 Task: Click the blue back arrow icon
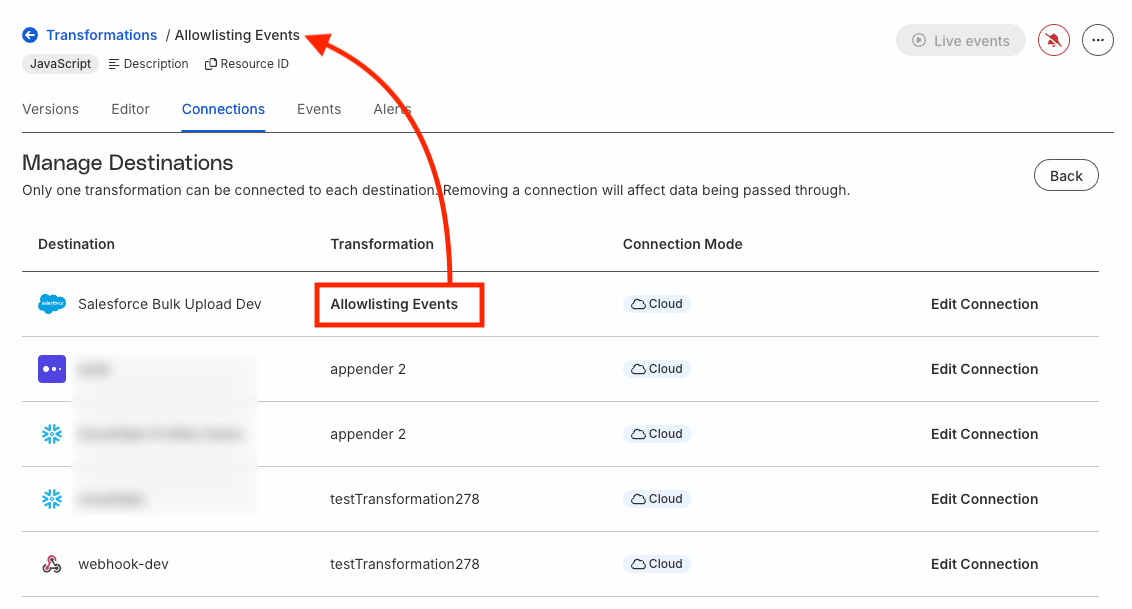pos(30,35)
